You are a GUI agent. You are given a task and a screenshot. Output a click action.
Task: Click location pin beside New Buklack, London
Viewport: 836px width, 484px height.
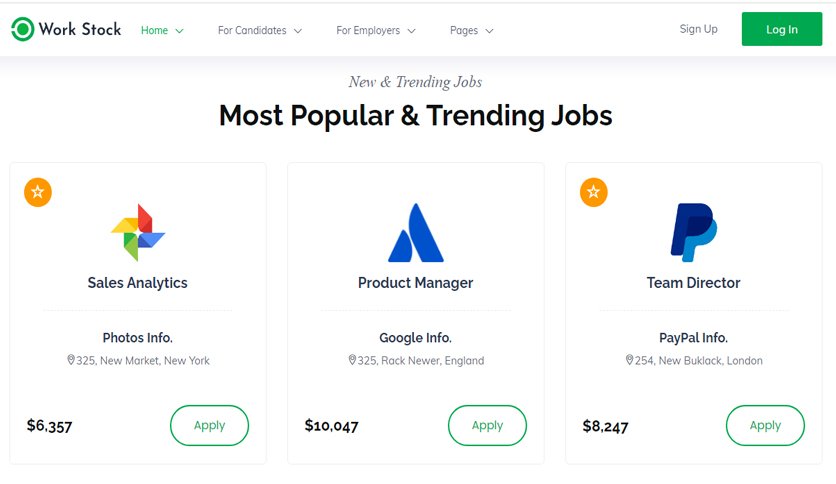pyautogui.click(x=629, y=360)
